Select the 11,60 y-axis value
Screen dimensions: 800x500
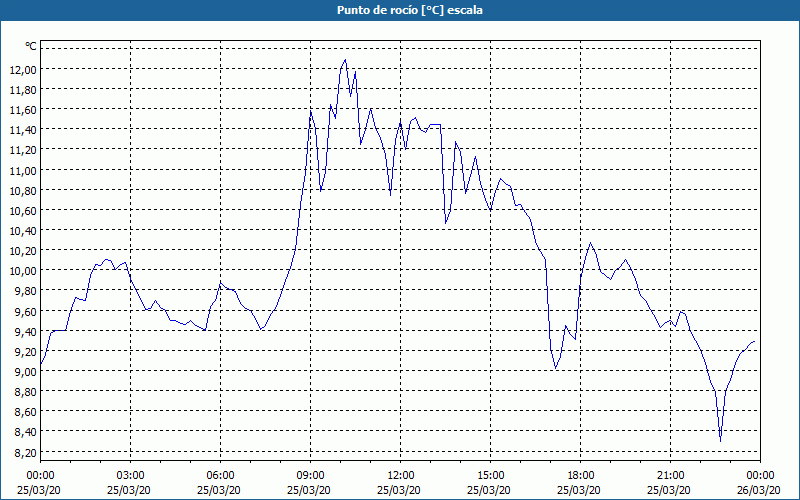tap(23, 110)
